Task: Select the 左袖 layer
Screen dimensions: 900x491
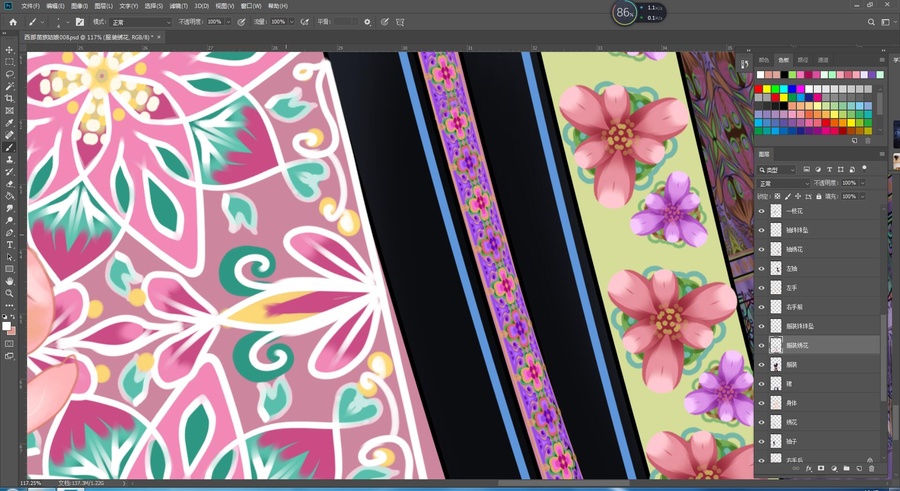Action: (x=818, y=268)
